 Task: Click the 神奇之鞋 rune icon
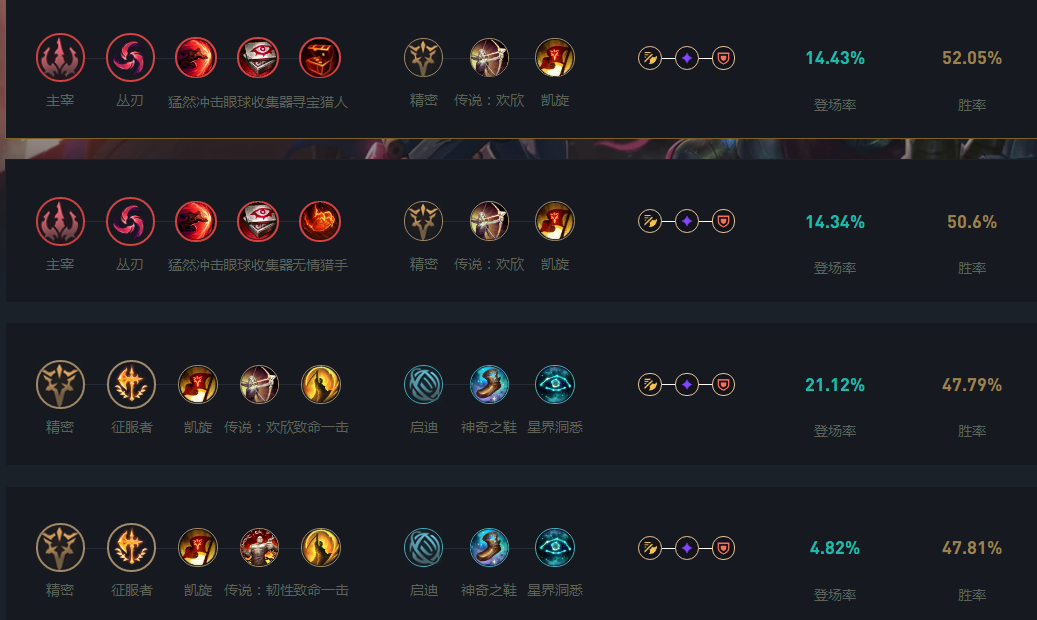488,384
